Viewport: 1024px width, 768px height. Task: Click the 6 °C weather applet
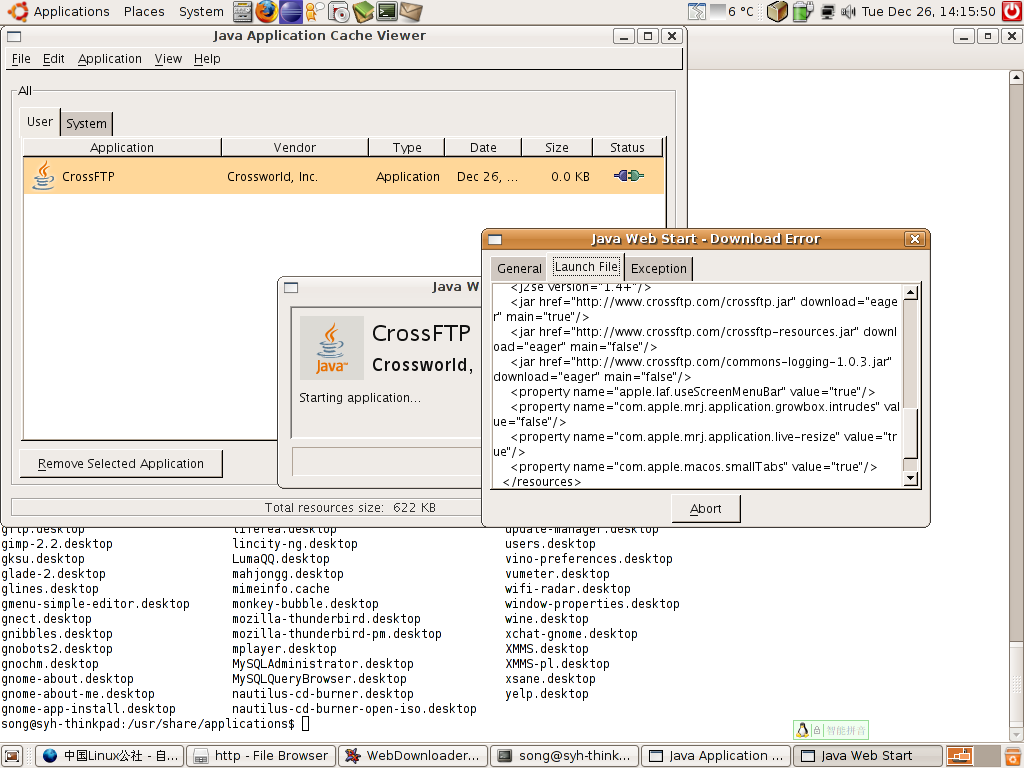[732, 11]
